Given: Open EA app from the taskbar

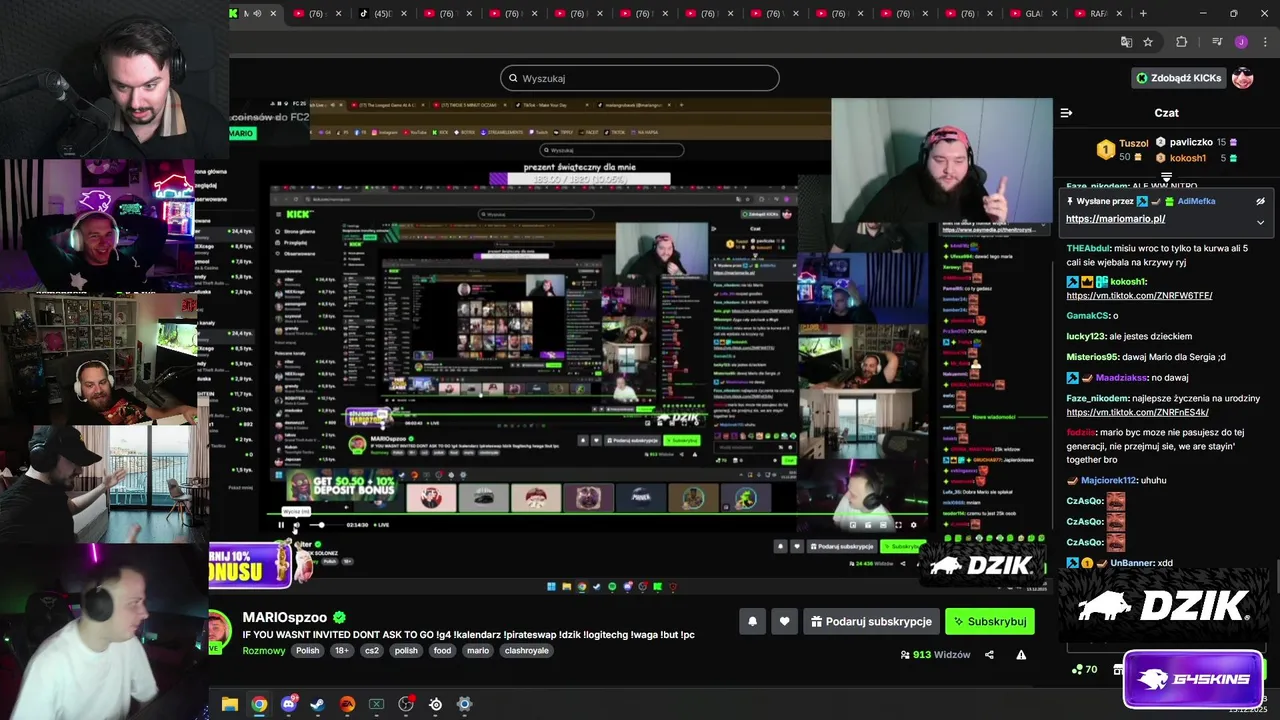Looking at the screenshot, I should [347, 704].
